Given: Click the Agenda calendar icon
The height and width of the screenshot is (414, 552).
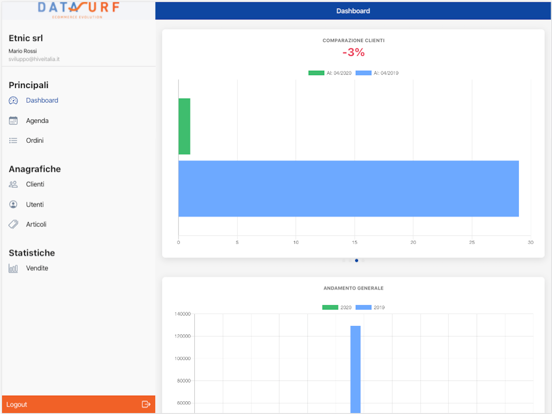Looking at the screenshot, I should pyautogui.click(x=13, y=121).
